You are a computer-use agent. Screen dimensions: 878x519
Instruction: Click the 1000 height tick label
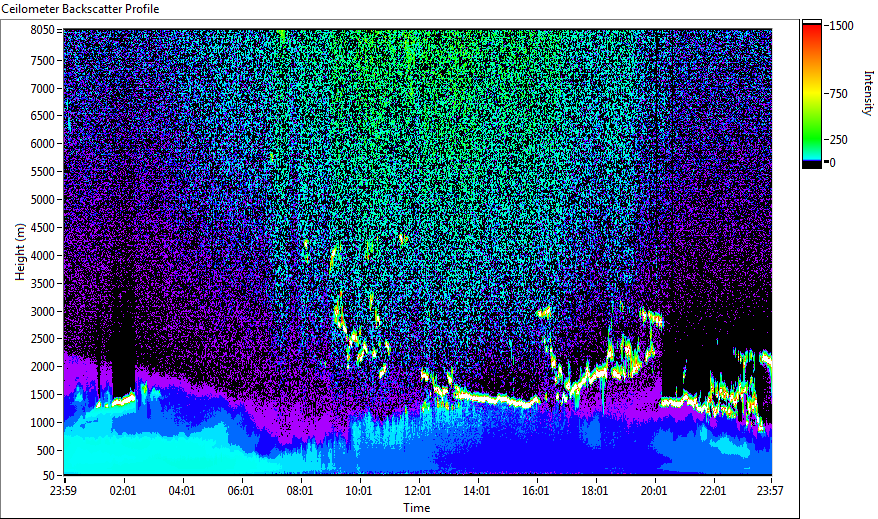coord(43,423)
